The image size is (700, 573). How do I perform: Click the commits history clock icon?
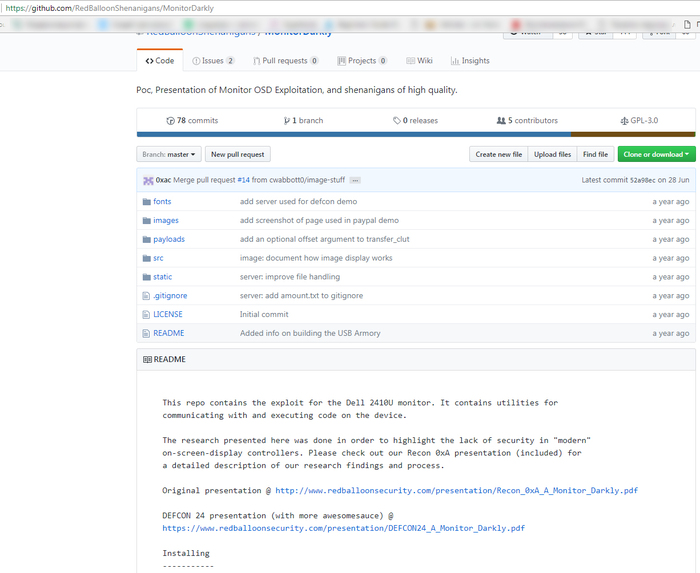(x=171, y=120)
